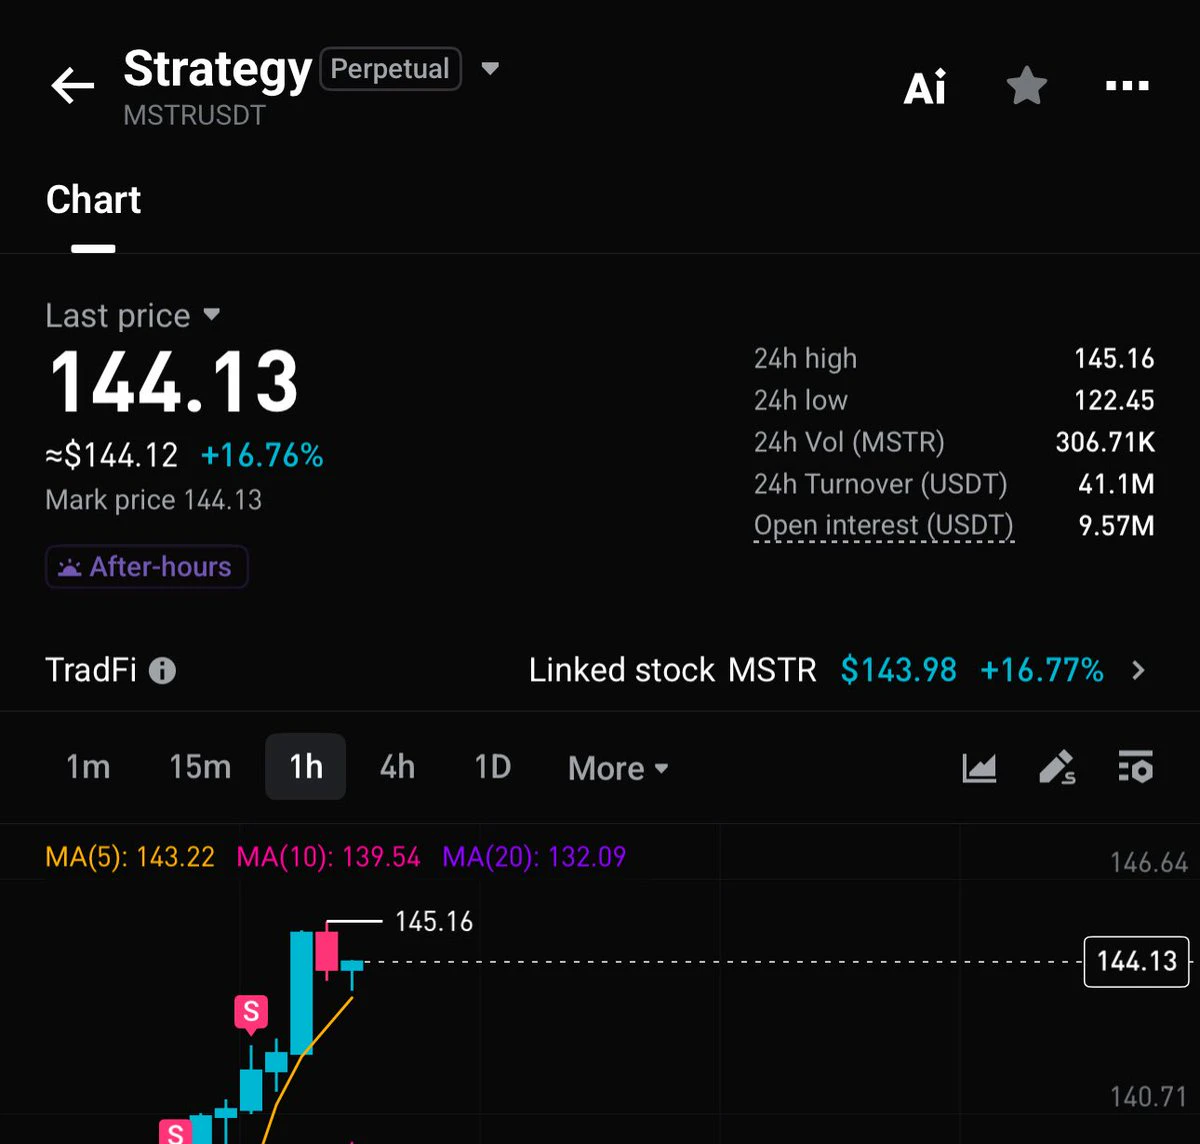Open the Ai assistant icon
The width and height of the screenshot is (1200, 1144).
tap(925, 88)
